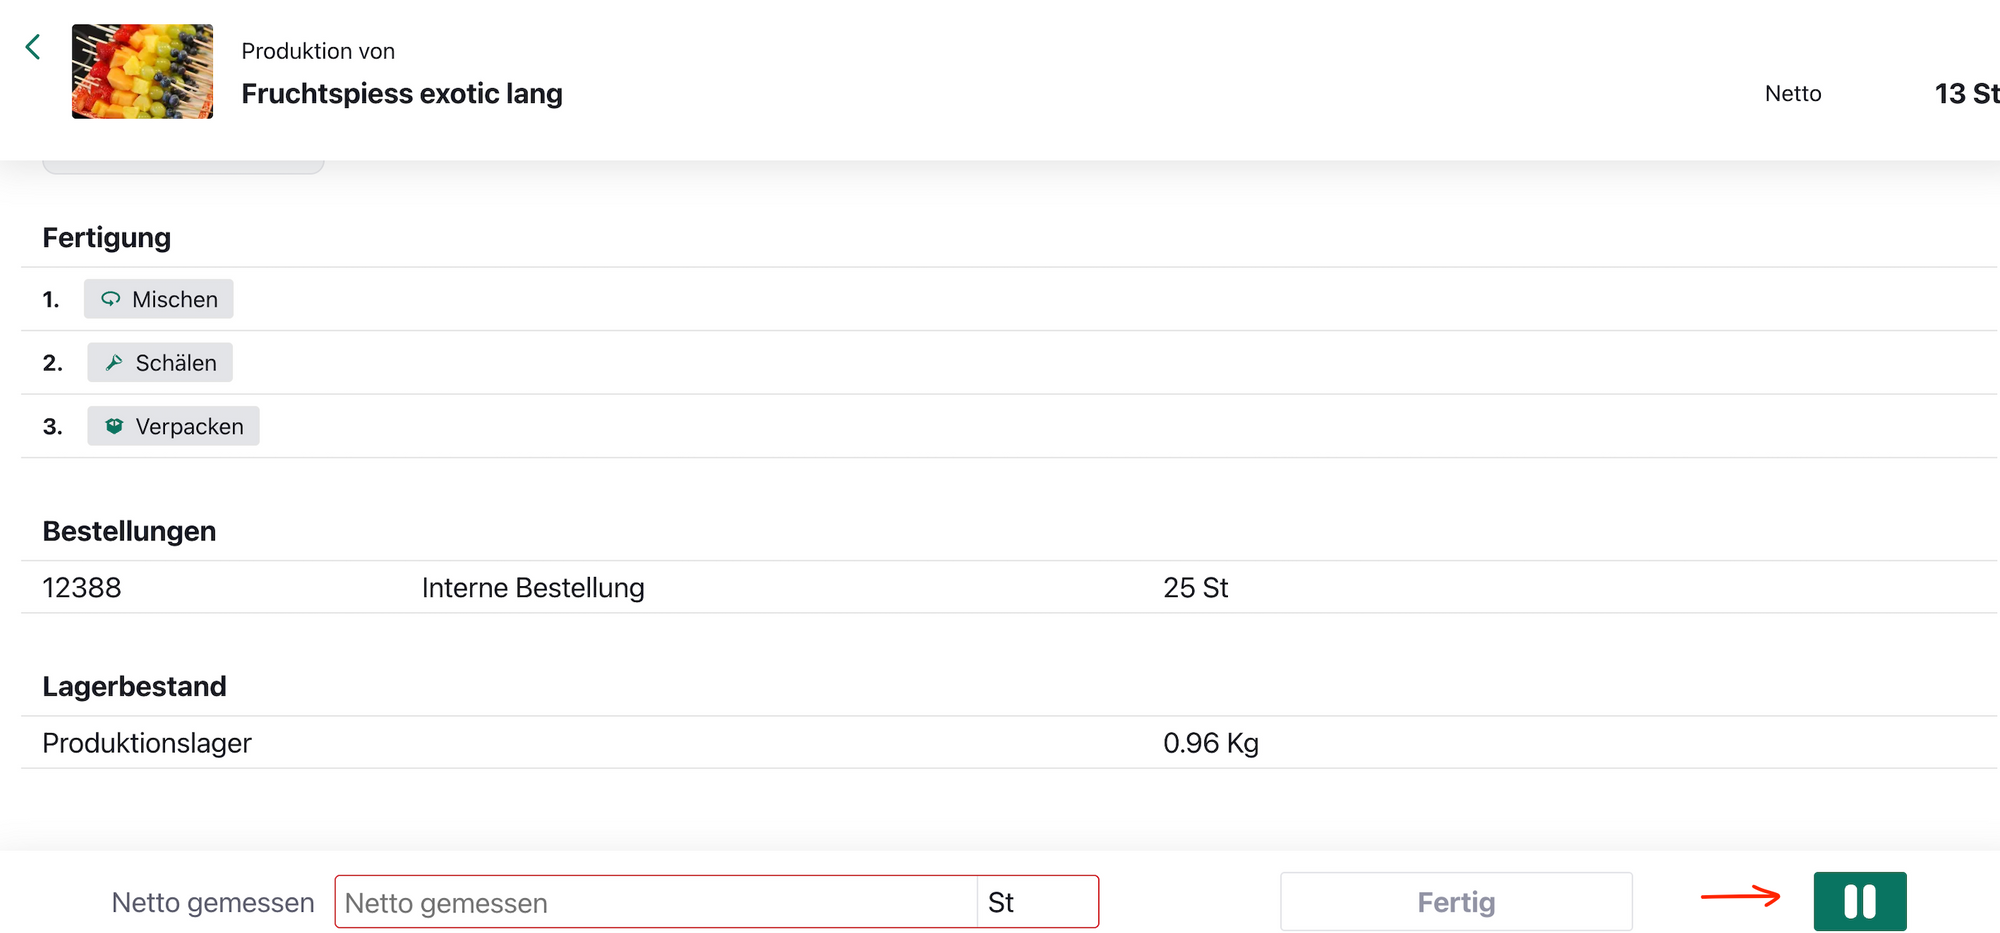Click the back arrow icon
The height and width of the screenshot is (933, 2000).
pos(33,47)
